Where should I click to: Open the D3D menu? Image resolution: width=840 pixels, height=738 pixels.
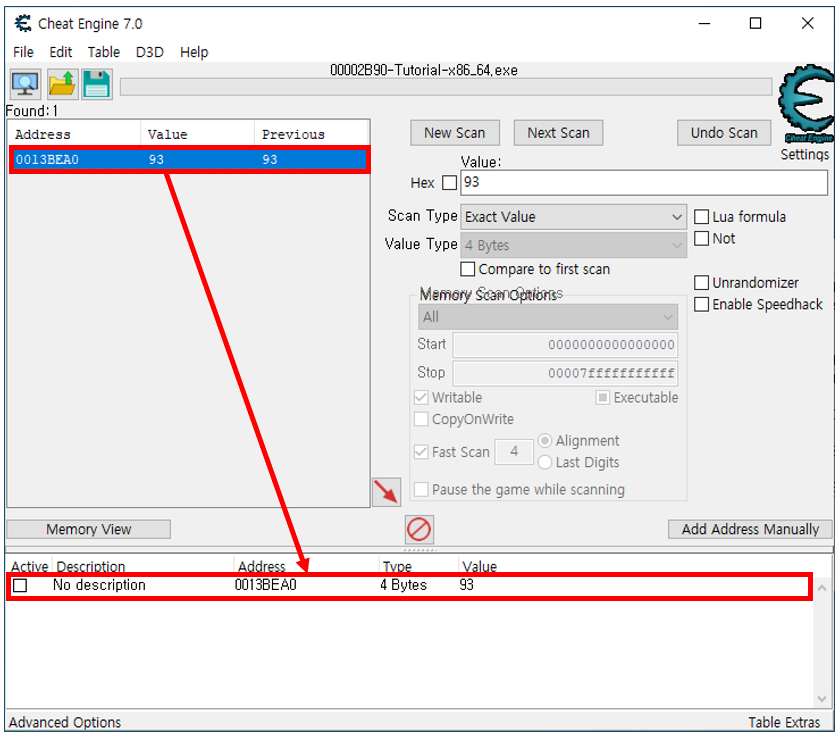pyautogui.click(x=149, y=52)
